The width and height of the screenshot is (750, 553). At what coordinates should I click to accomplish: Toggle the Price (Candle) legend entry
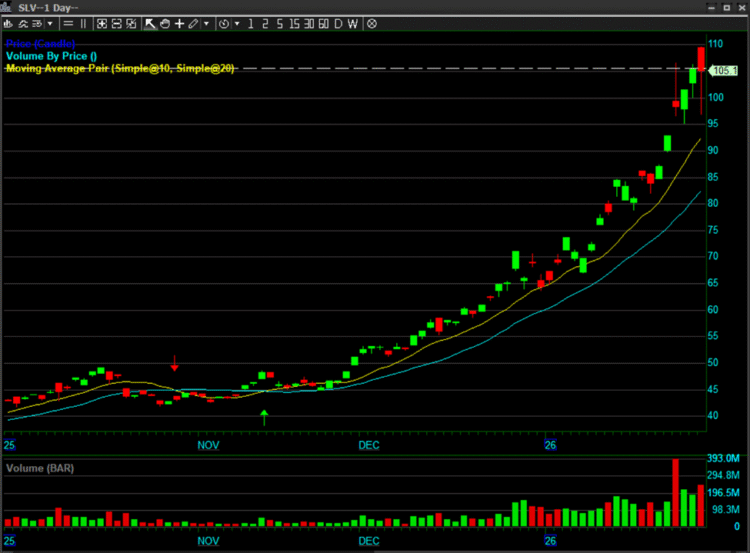(x=40, y=45)
